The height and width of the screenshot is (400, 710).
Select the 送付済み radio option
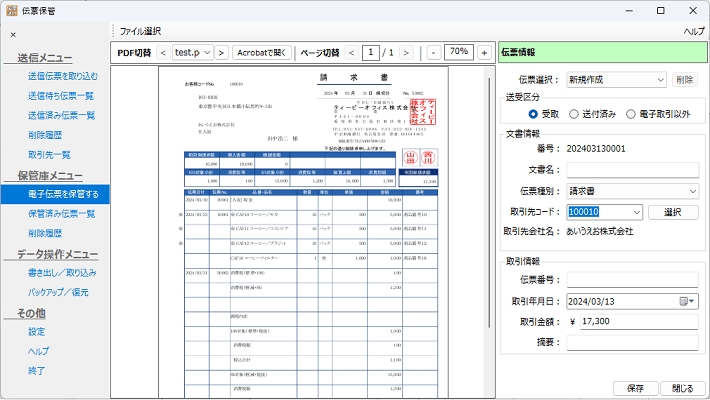[574, 114]
